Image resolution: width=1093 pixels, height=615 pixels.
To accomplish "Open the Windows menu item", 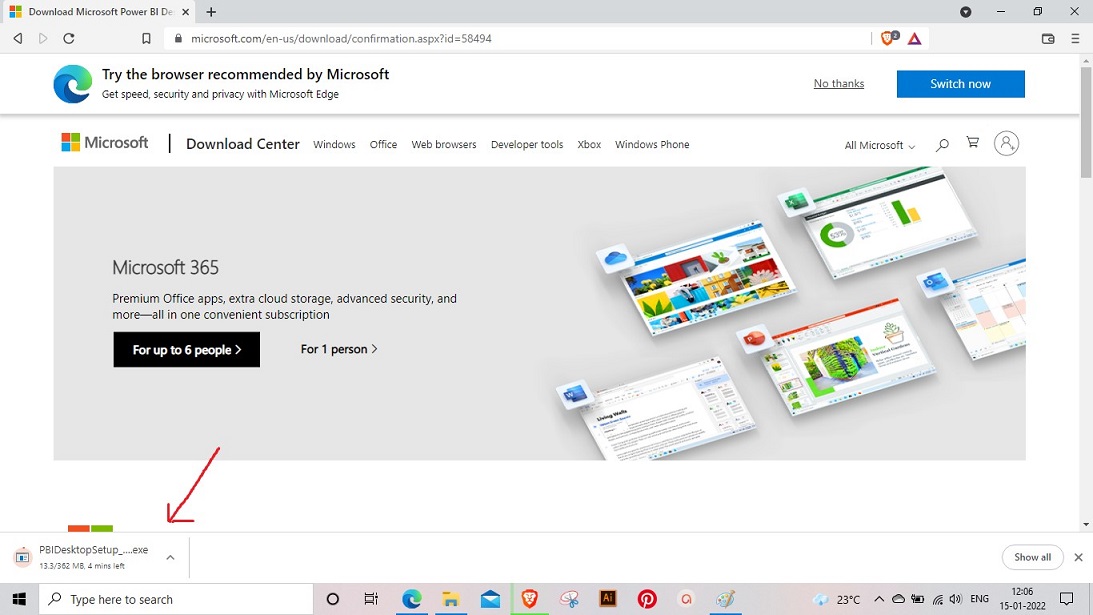I will (334, 144).
